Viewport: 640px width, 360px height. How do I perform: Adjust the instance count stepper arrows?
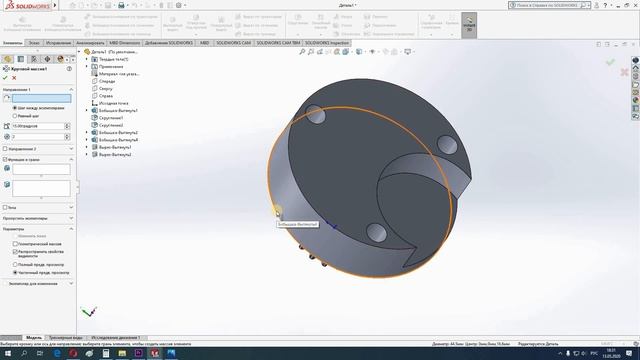pyautogui.click(x=67, y=137)
